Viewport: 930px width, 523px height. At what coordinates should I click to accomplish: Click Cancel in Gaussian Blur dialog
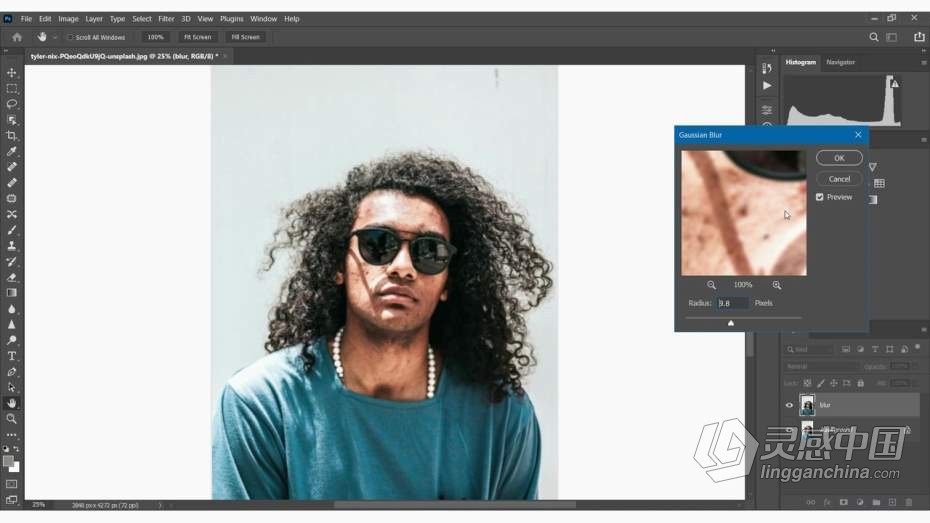pyautogui.click(x=839, y=179)
